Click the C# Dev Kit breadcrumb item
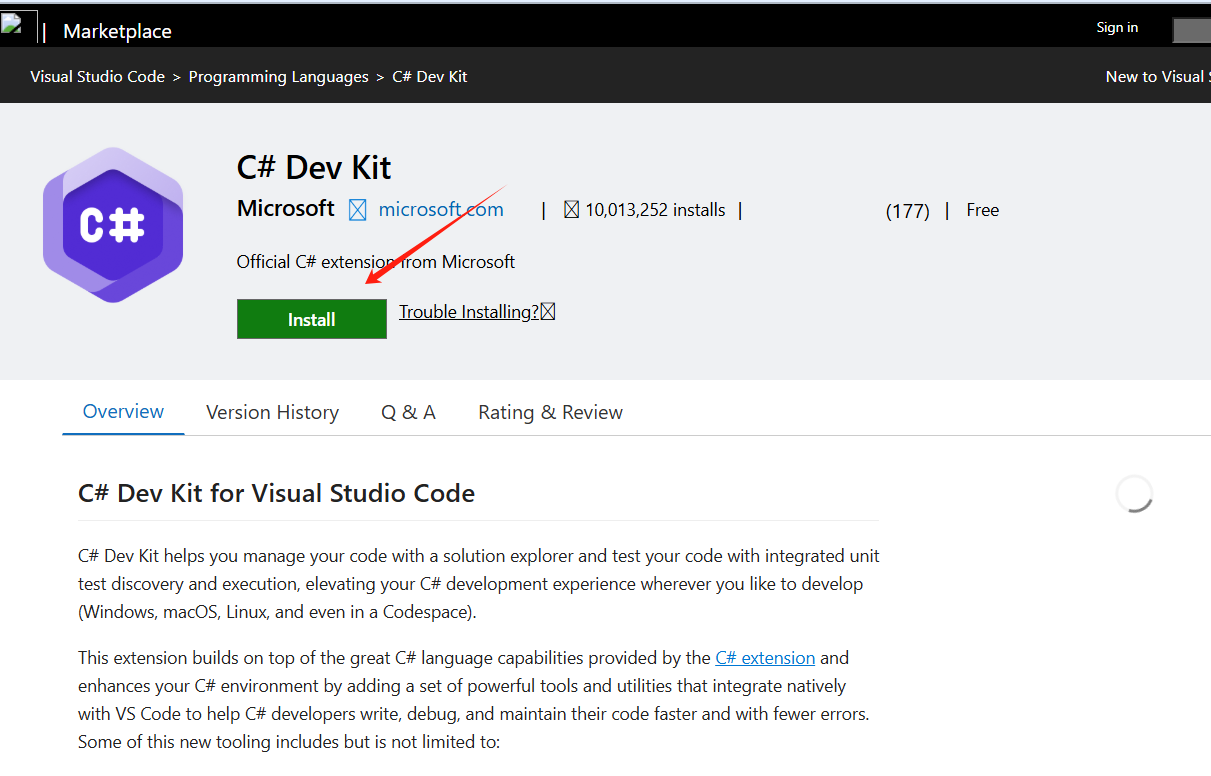 [x=430, y=77]
